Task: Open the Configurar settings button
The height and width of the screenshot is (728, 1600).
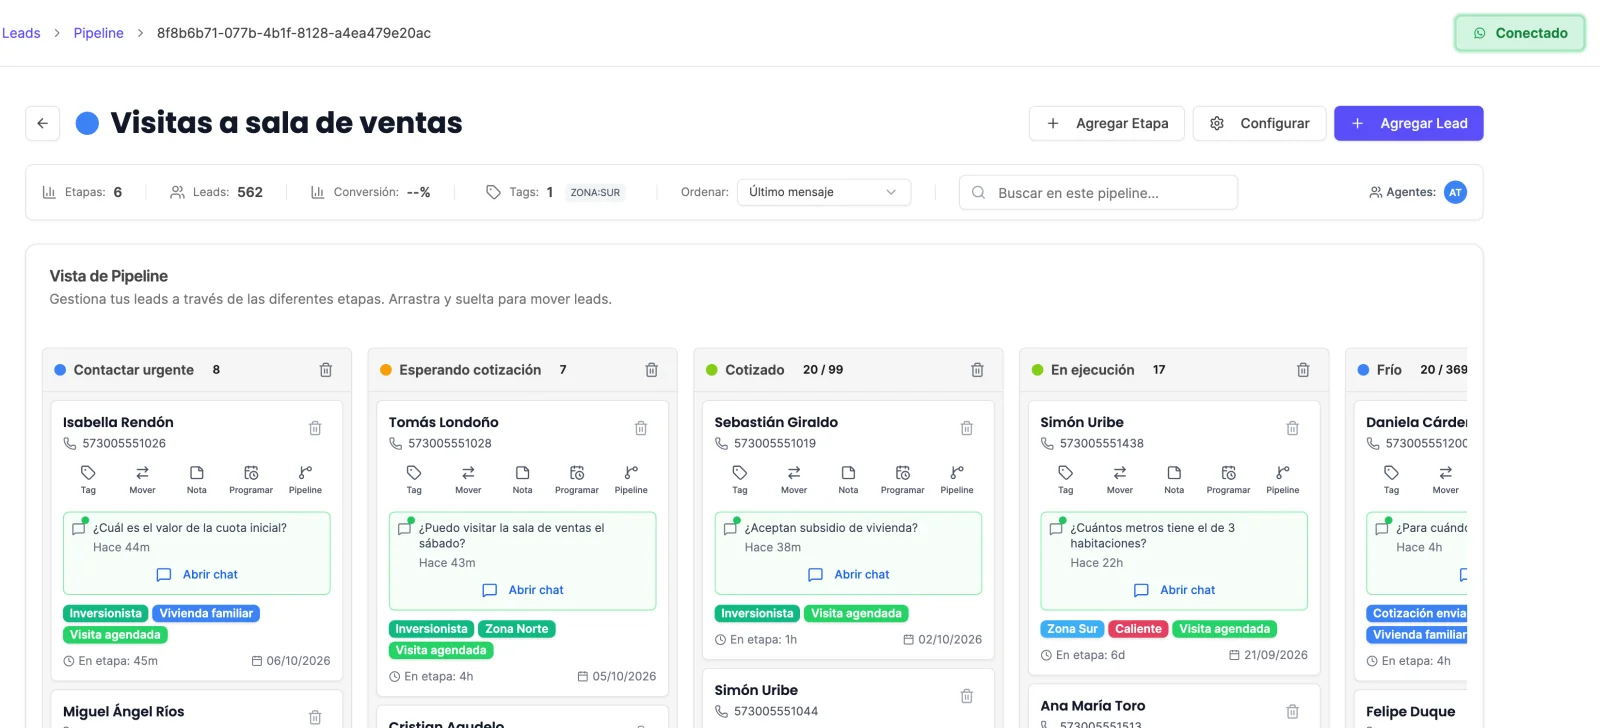Action: 1259,123
